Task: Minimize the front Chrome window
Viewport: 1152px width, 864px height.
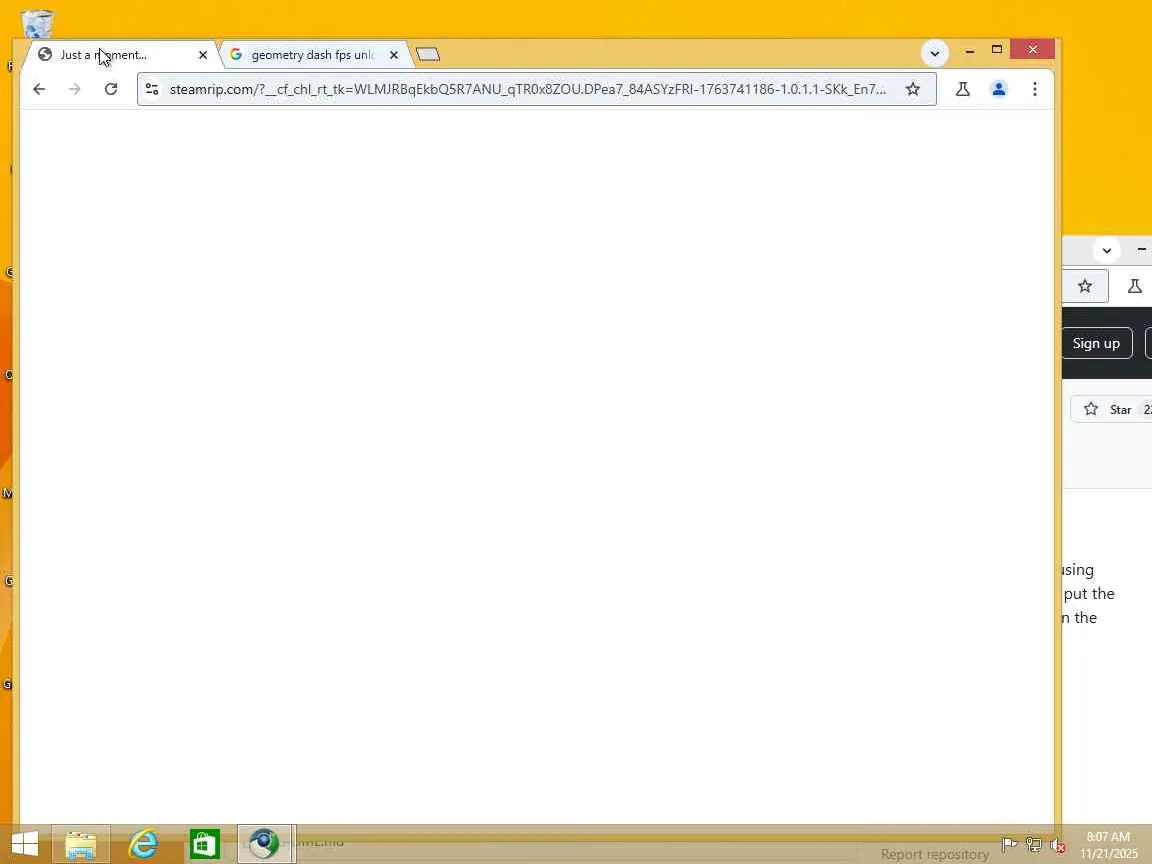Action: click(x=970, y=50)
